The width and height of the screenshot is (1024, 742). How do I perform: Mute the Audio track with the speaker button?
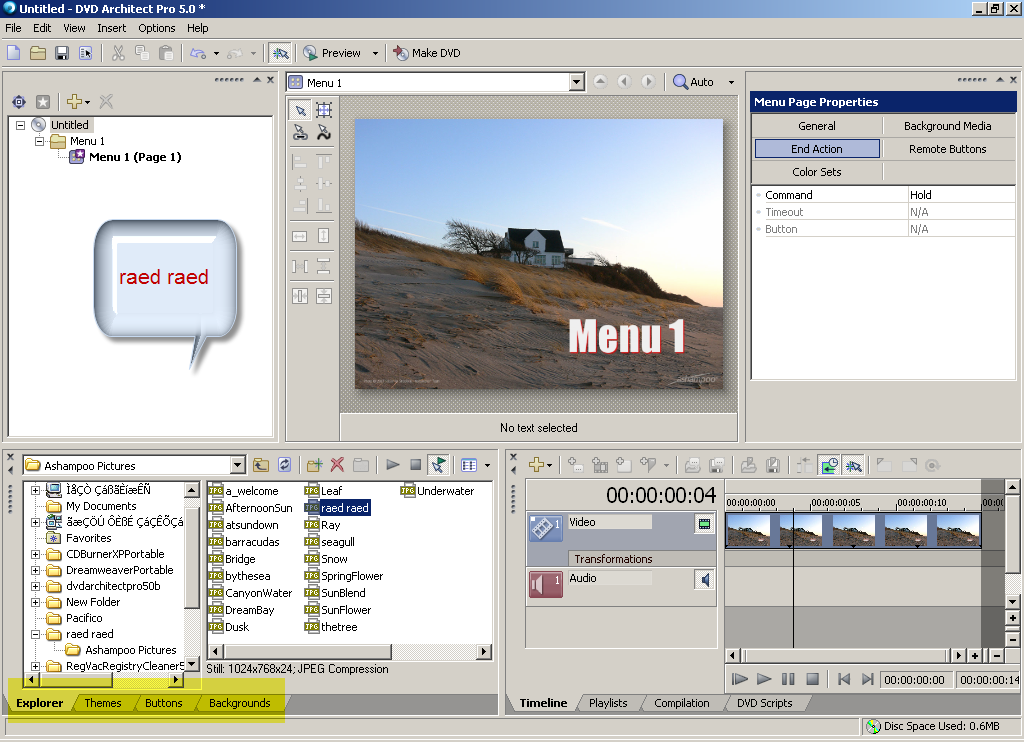(704, 579)
